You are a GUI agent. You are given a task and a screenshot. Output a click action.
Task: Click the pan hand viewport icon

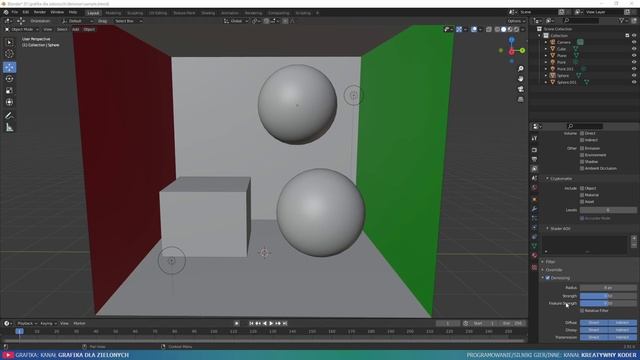[520, 79]
